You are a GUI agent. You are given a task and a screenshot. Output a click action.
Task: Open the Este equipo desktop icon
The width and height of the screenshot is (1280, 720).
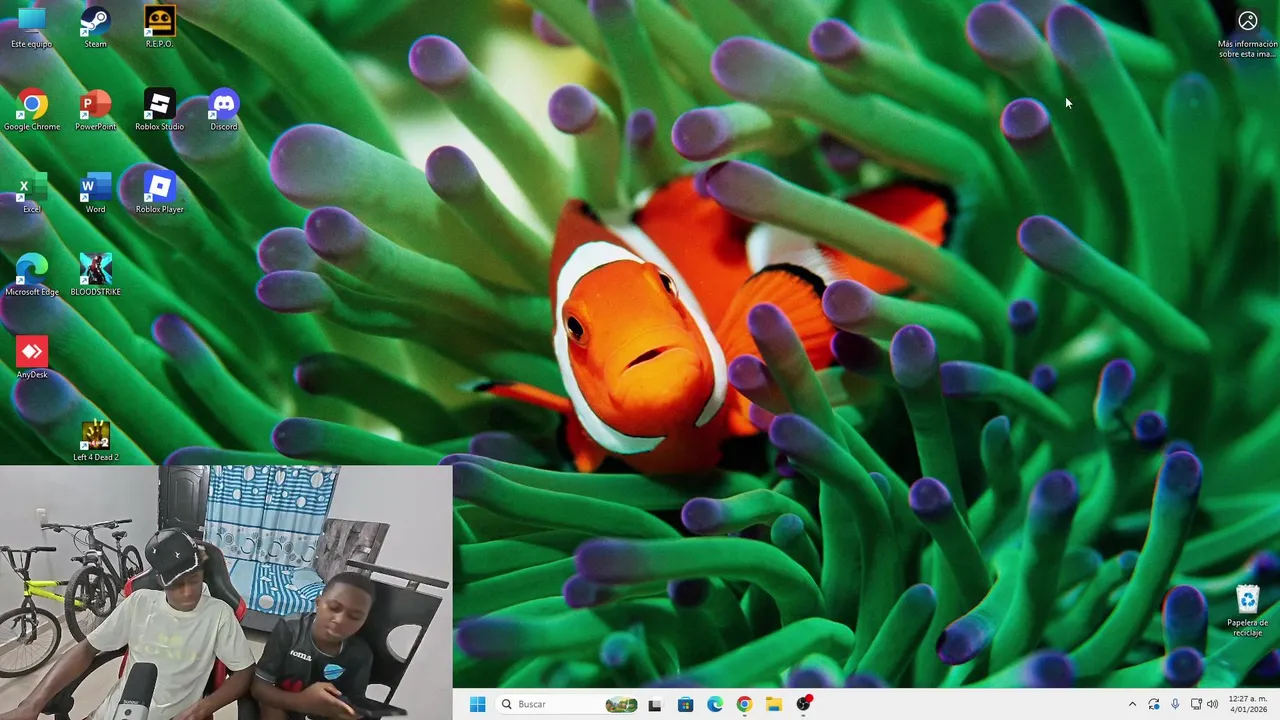click(x=32, y=26)
